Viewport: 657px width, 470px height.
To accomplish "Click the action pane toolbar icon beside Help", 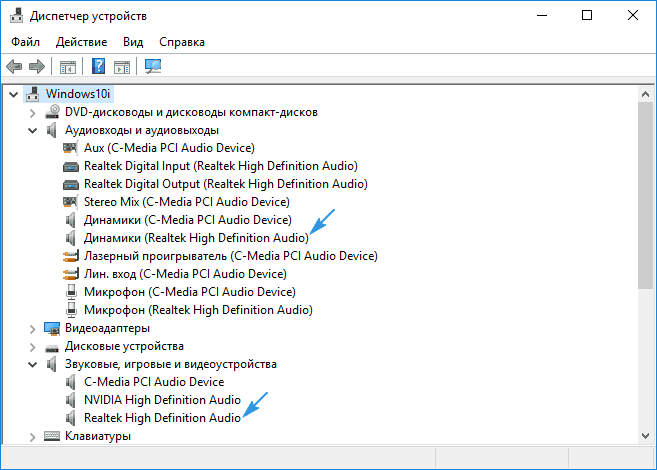I will click(x=122, y=67).
